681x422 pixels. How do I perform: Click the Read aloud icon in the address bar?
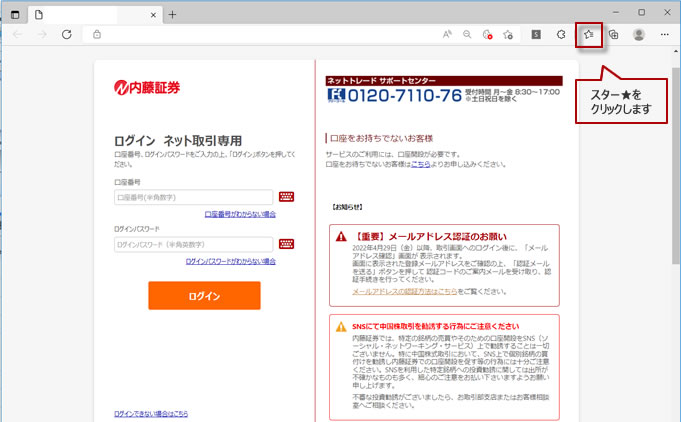[447, 34]
